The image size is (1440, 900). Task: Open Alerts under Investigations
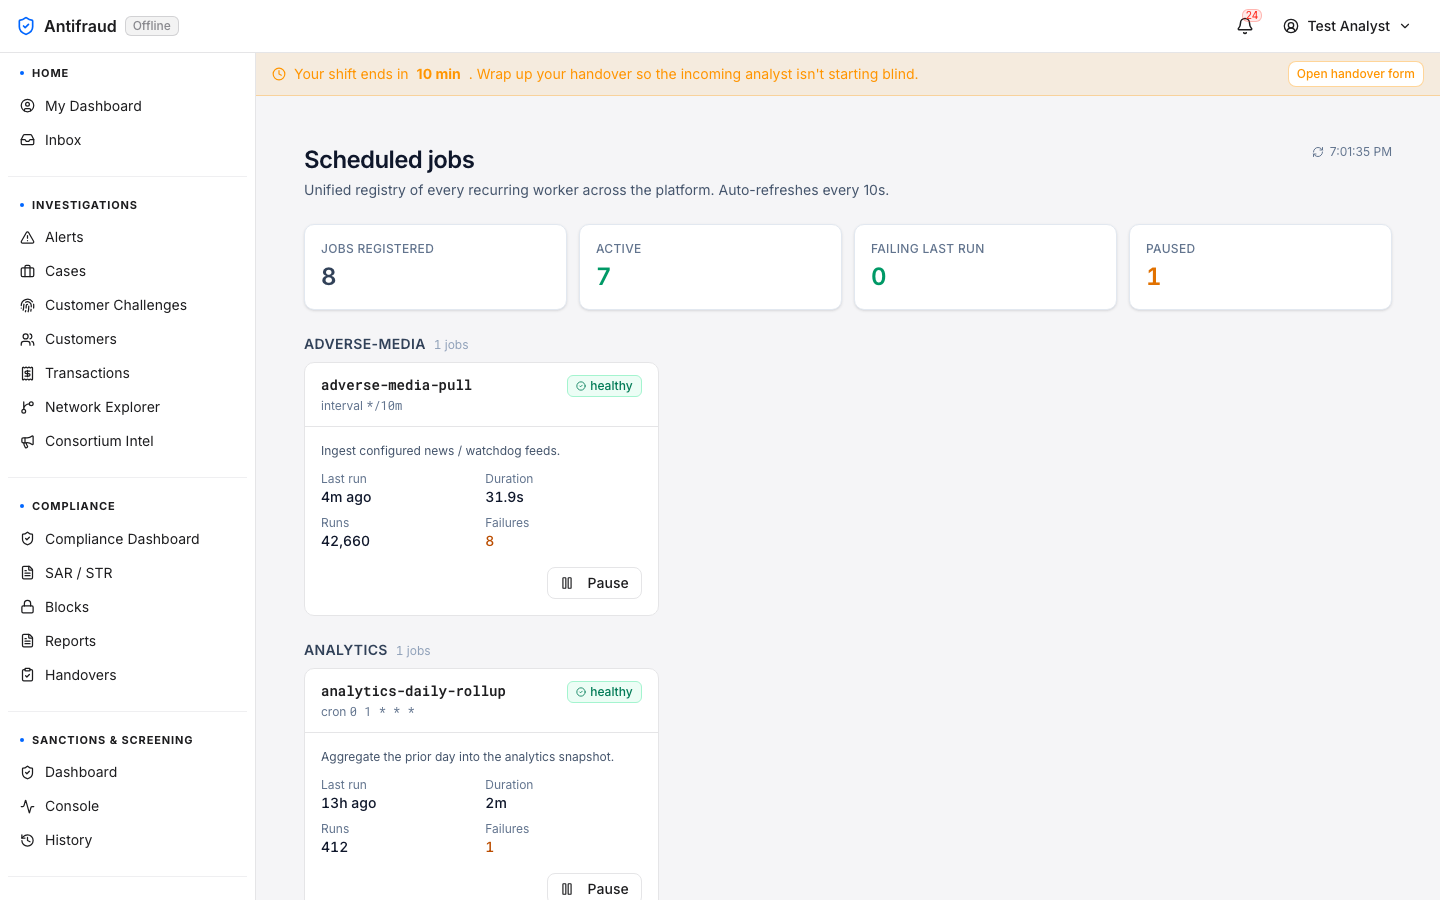[127, 237]
